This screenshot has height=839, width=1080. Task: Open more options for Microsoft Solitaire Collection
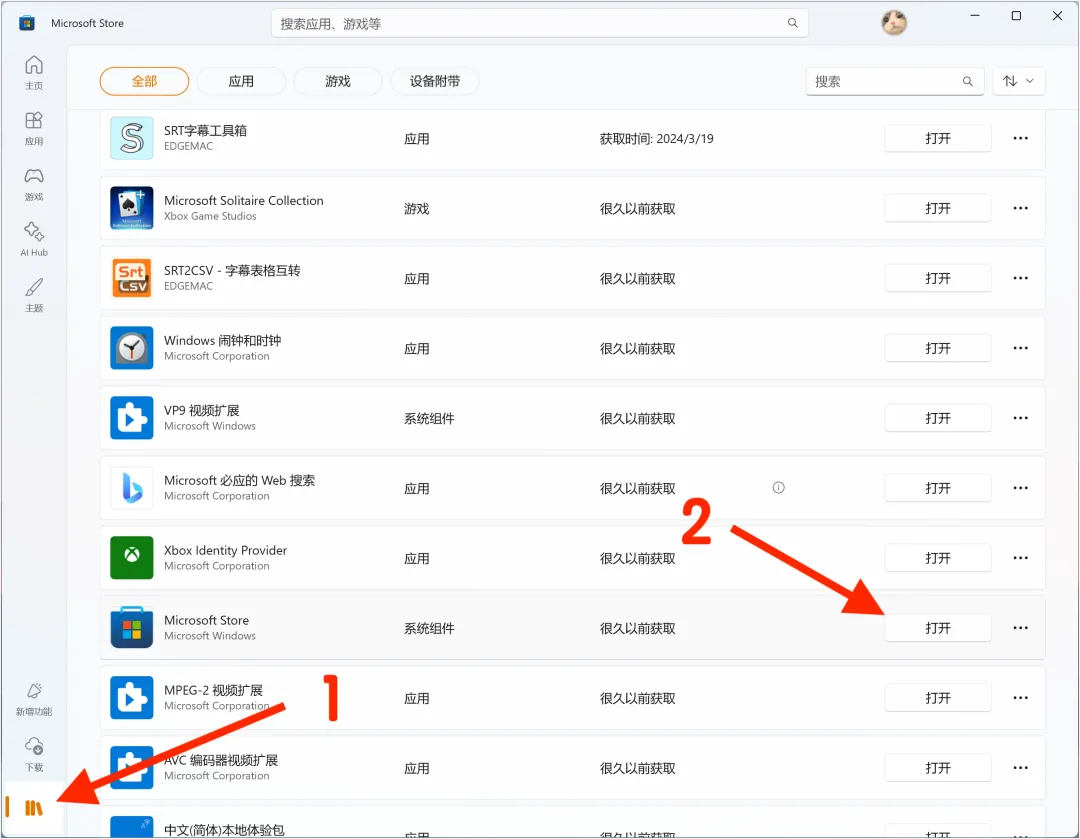click(x=1021, y=208)
